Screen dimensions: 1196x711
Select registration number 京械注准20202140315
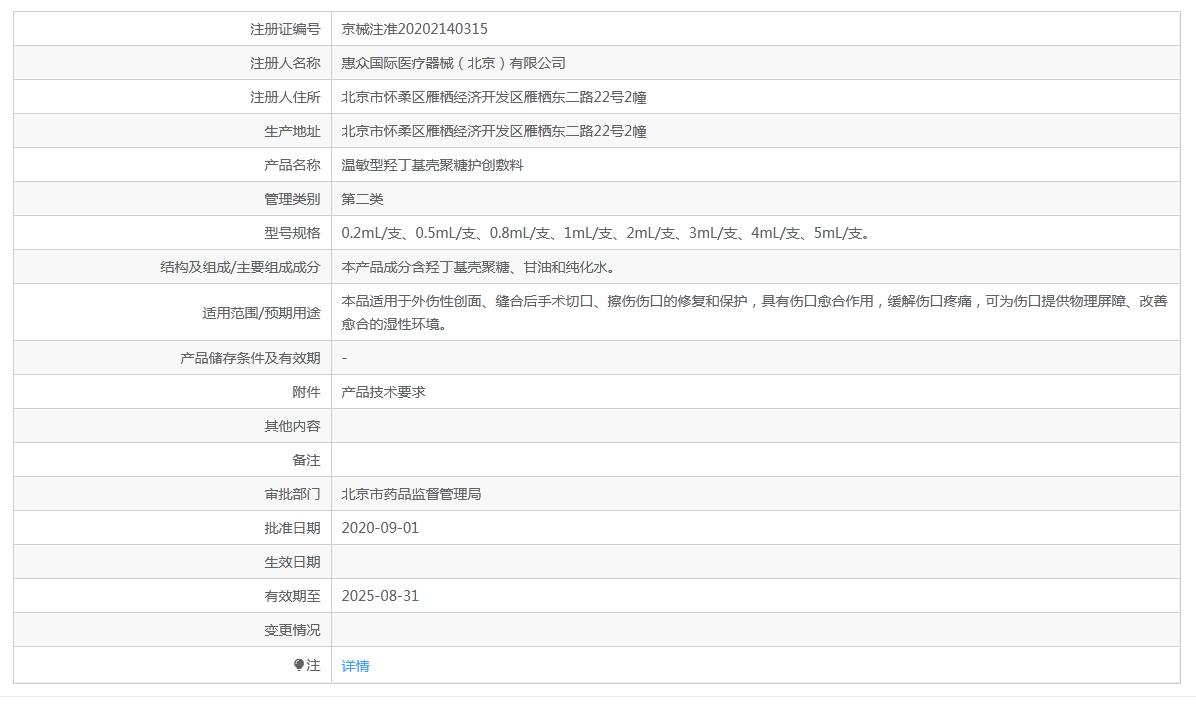pyautogui.click(x=414, y=29)
